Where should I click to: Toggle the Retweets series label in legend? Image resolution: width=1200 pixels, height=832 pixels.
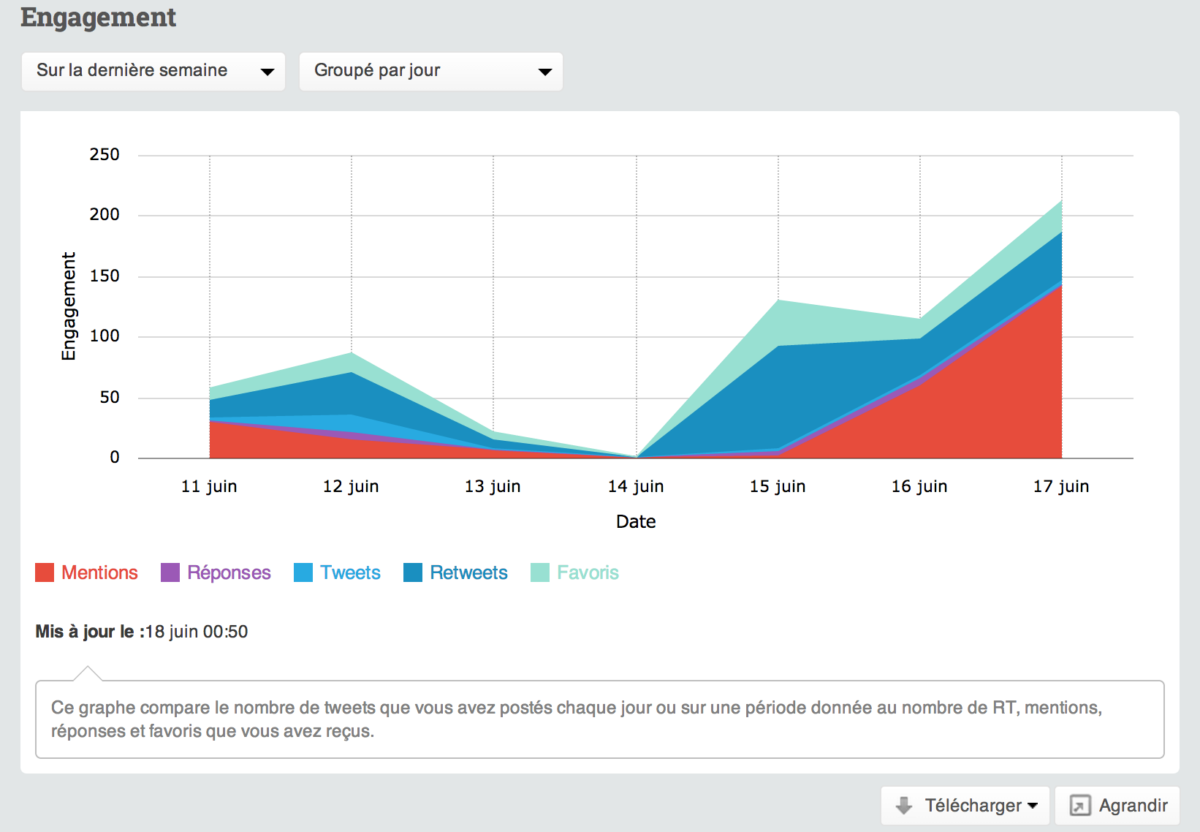(468, 573)
